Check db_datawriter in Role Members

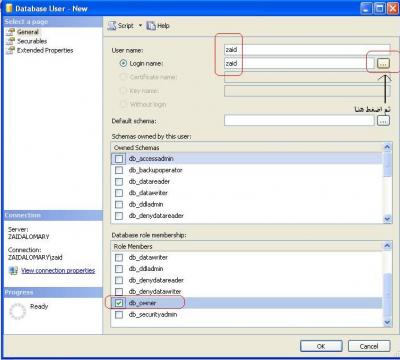pyautogui.click(x=119, y=257)
